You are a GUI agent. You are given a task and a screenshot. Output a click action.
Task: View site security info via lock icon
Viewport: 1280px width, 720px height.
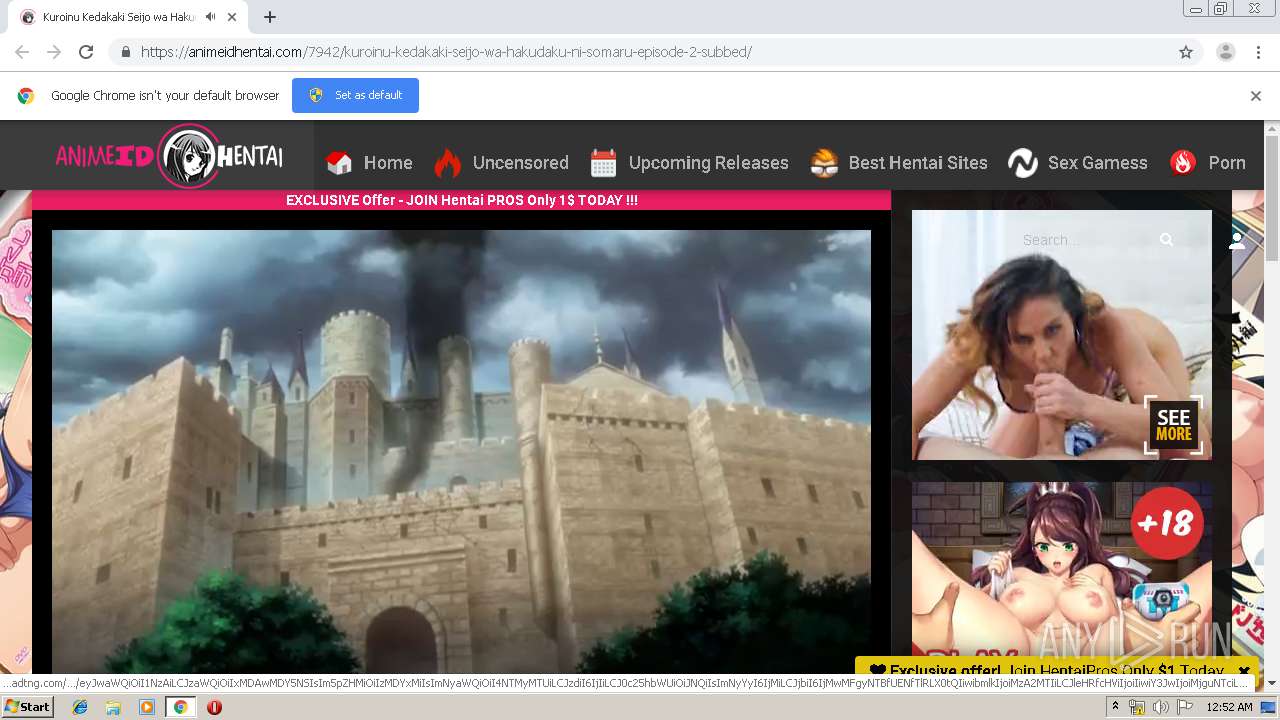pyautogui.click(x=125, y=52)
